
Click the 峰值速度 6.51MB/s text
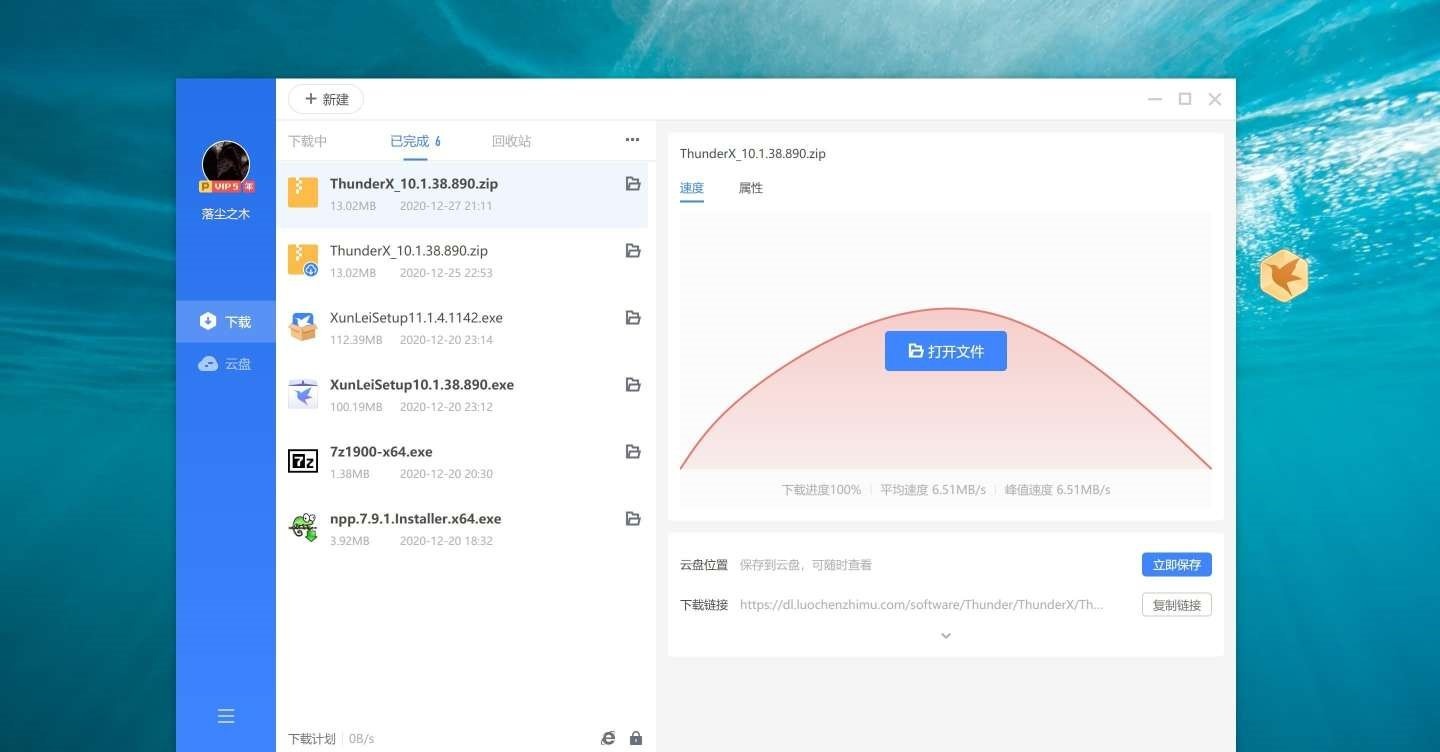pyautogui.click(x=1058, y=490)
